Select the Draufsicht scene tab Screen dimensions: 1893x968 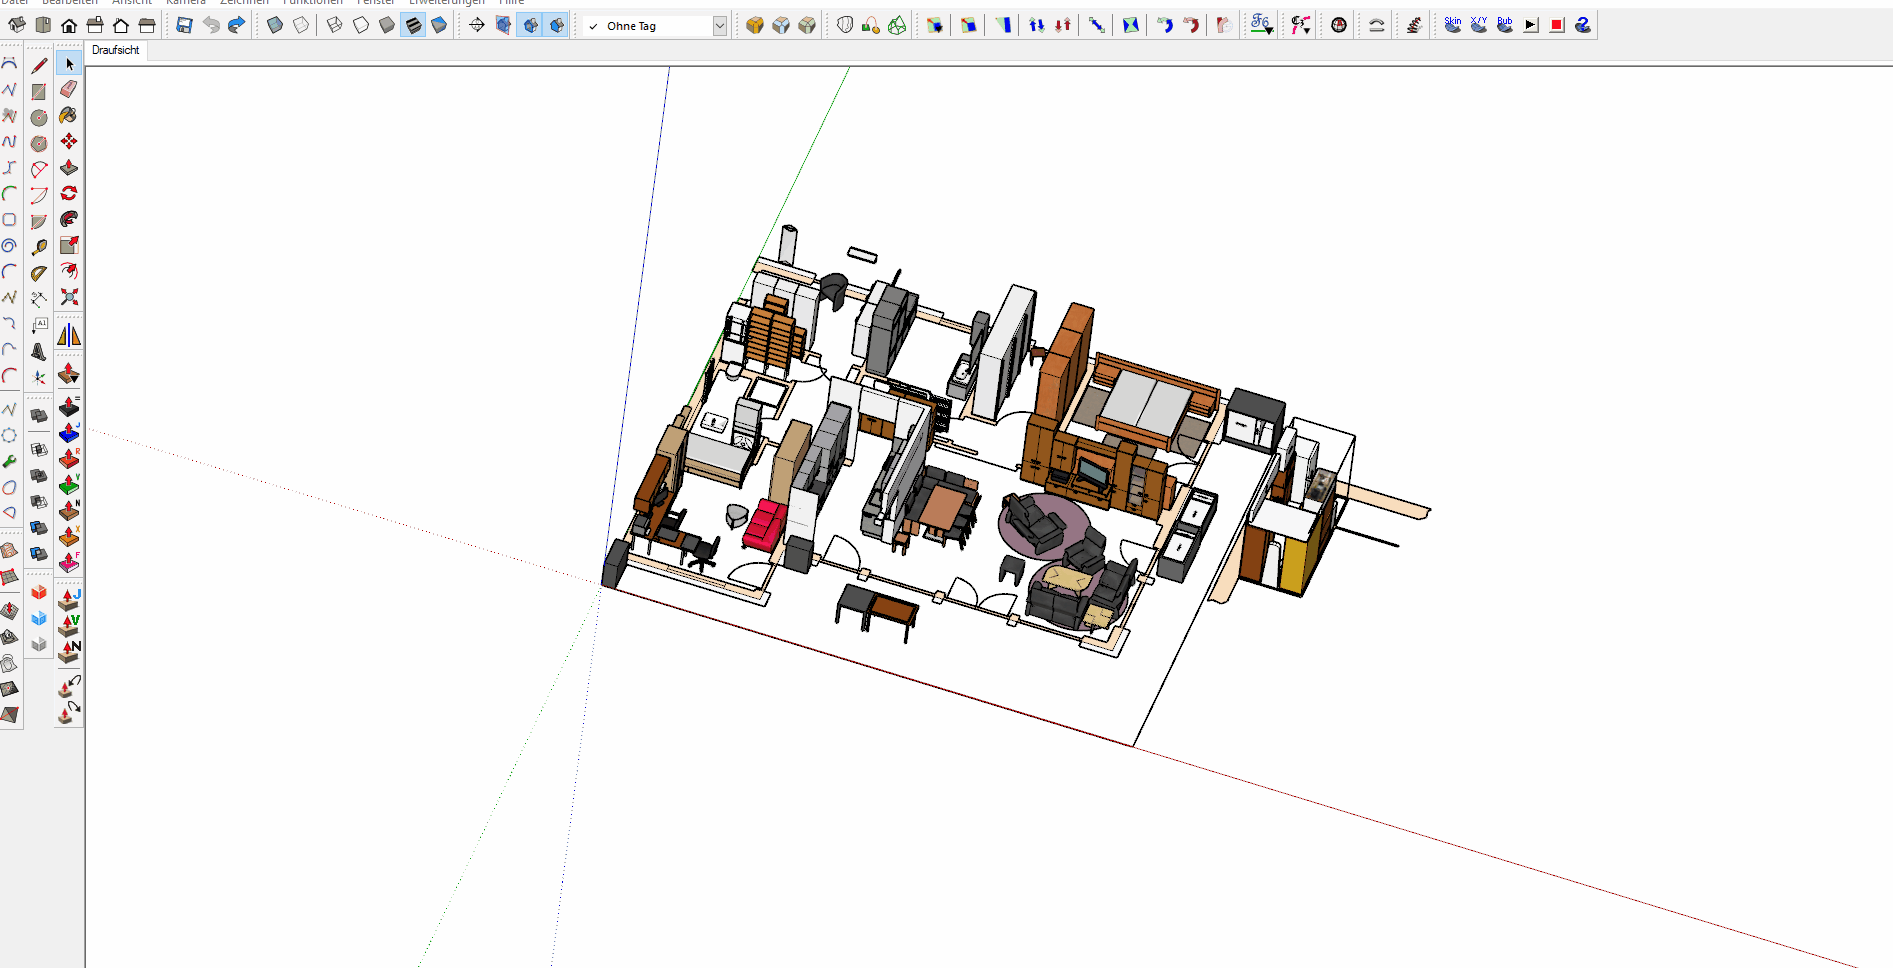point(116,50)
